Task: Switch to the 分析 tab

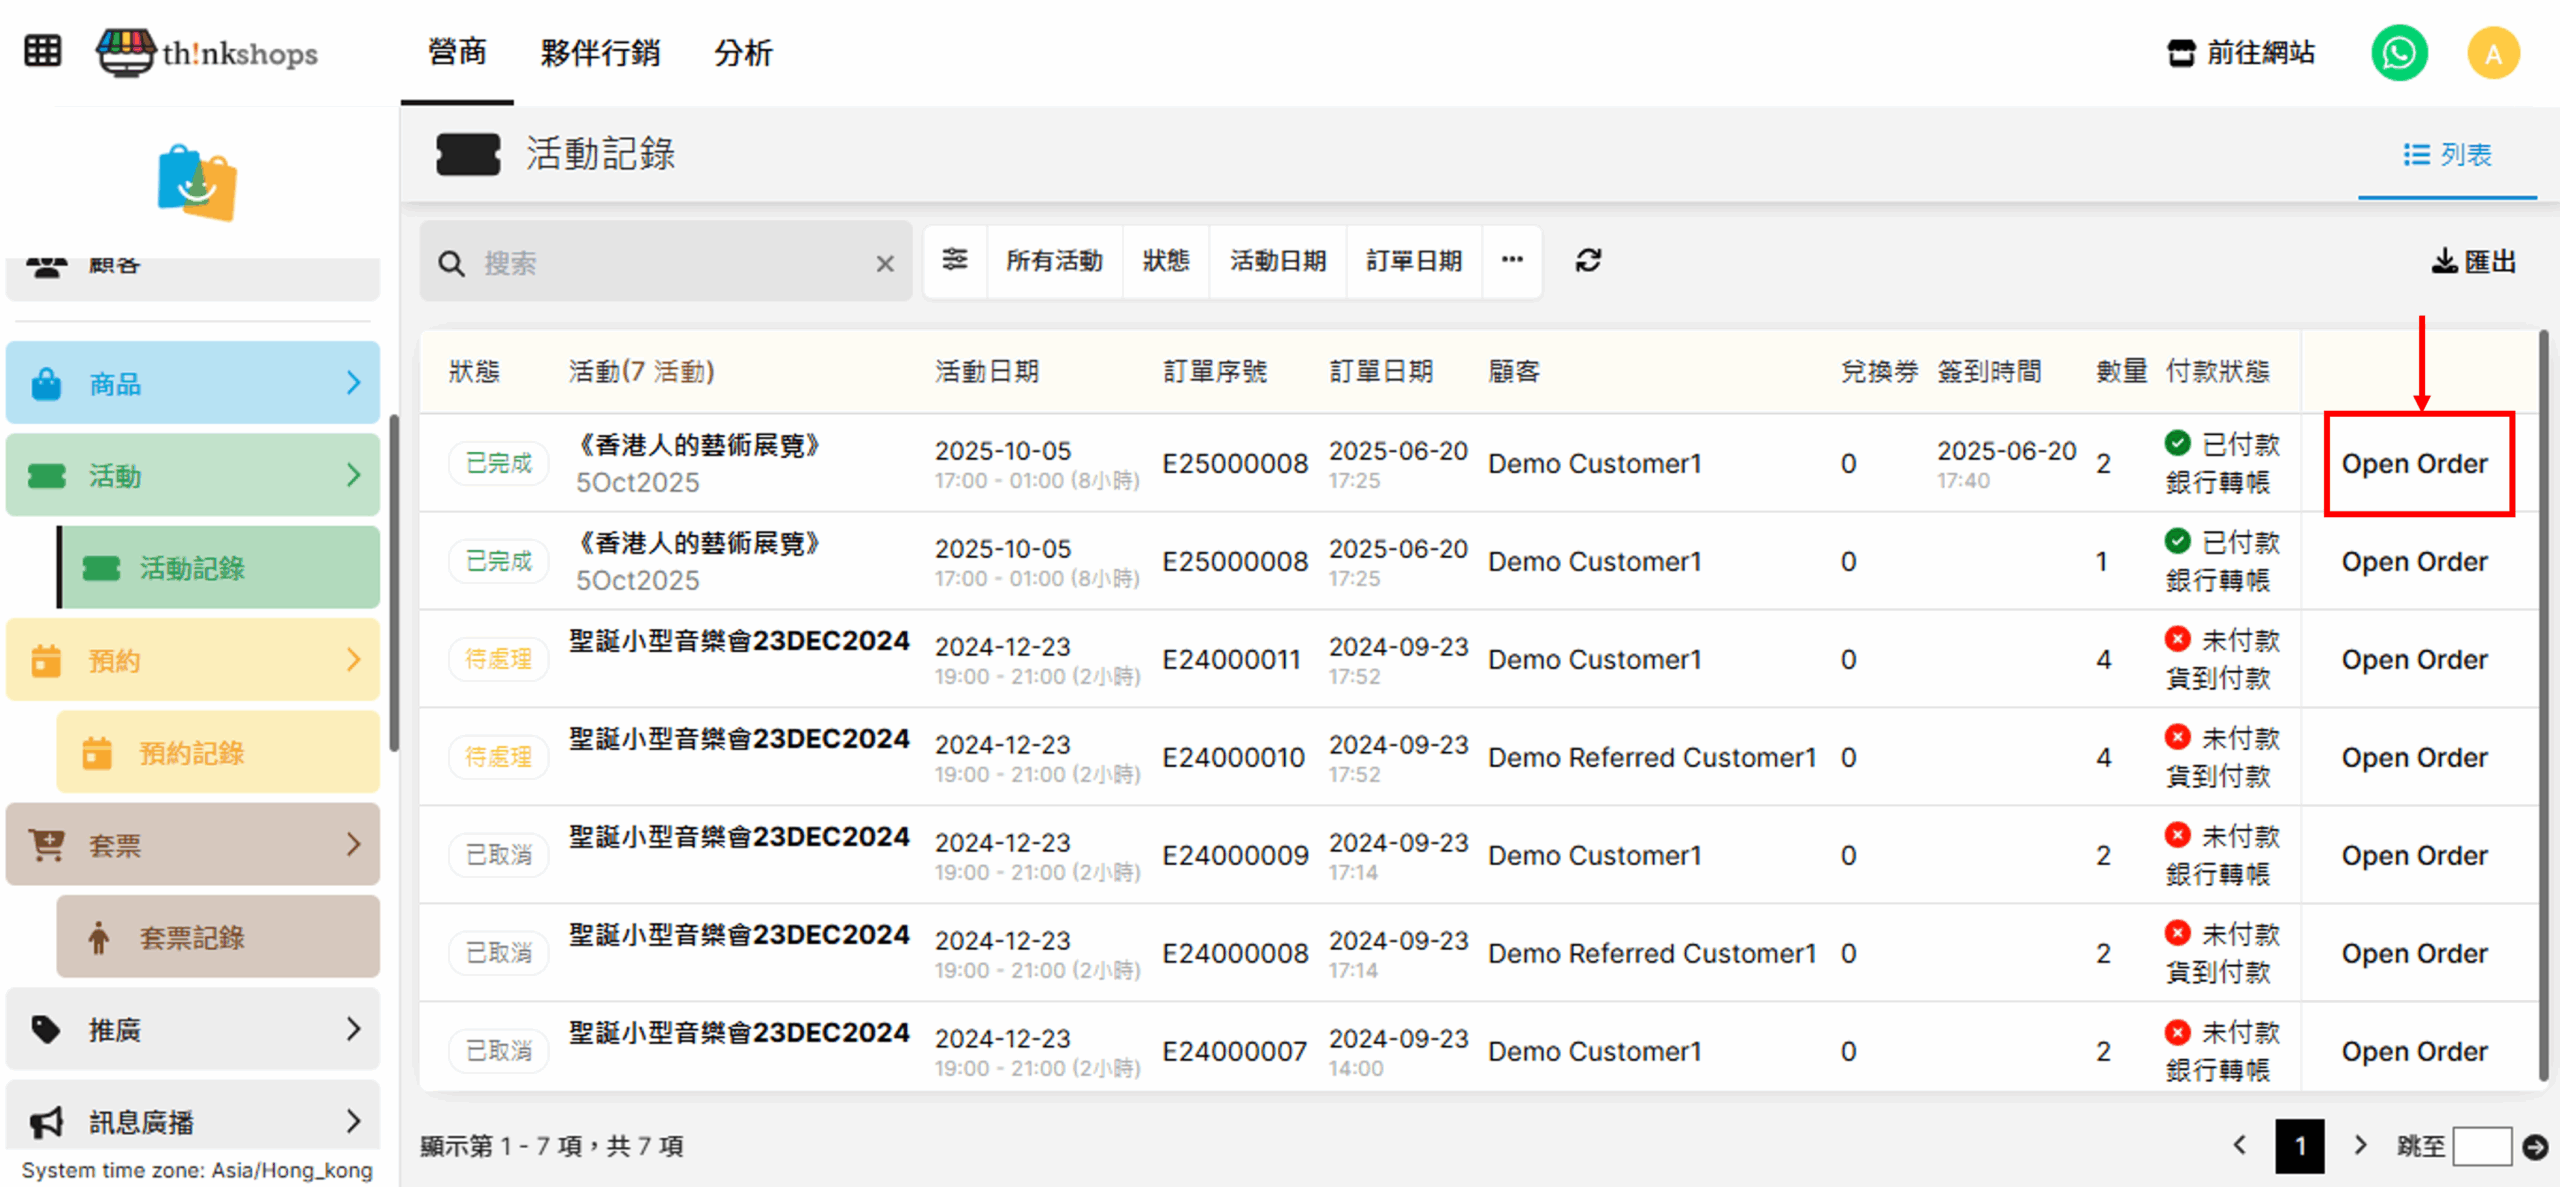Action: pyautogui.click(x=743, y=53)
